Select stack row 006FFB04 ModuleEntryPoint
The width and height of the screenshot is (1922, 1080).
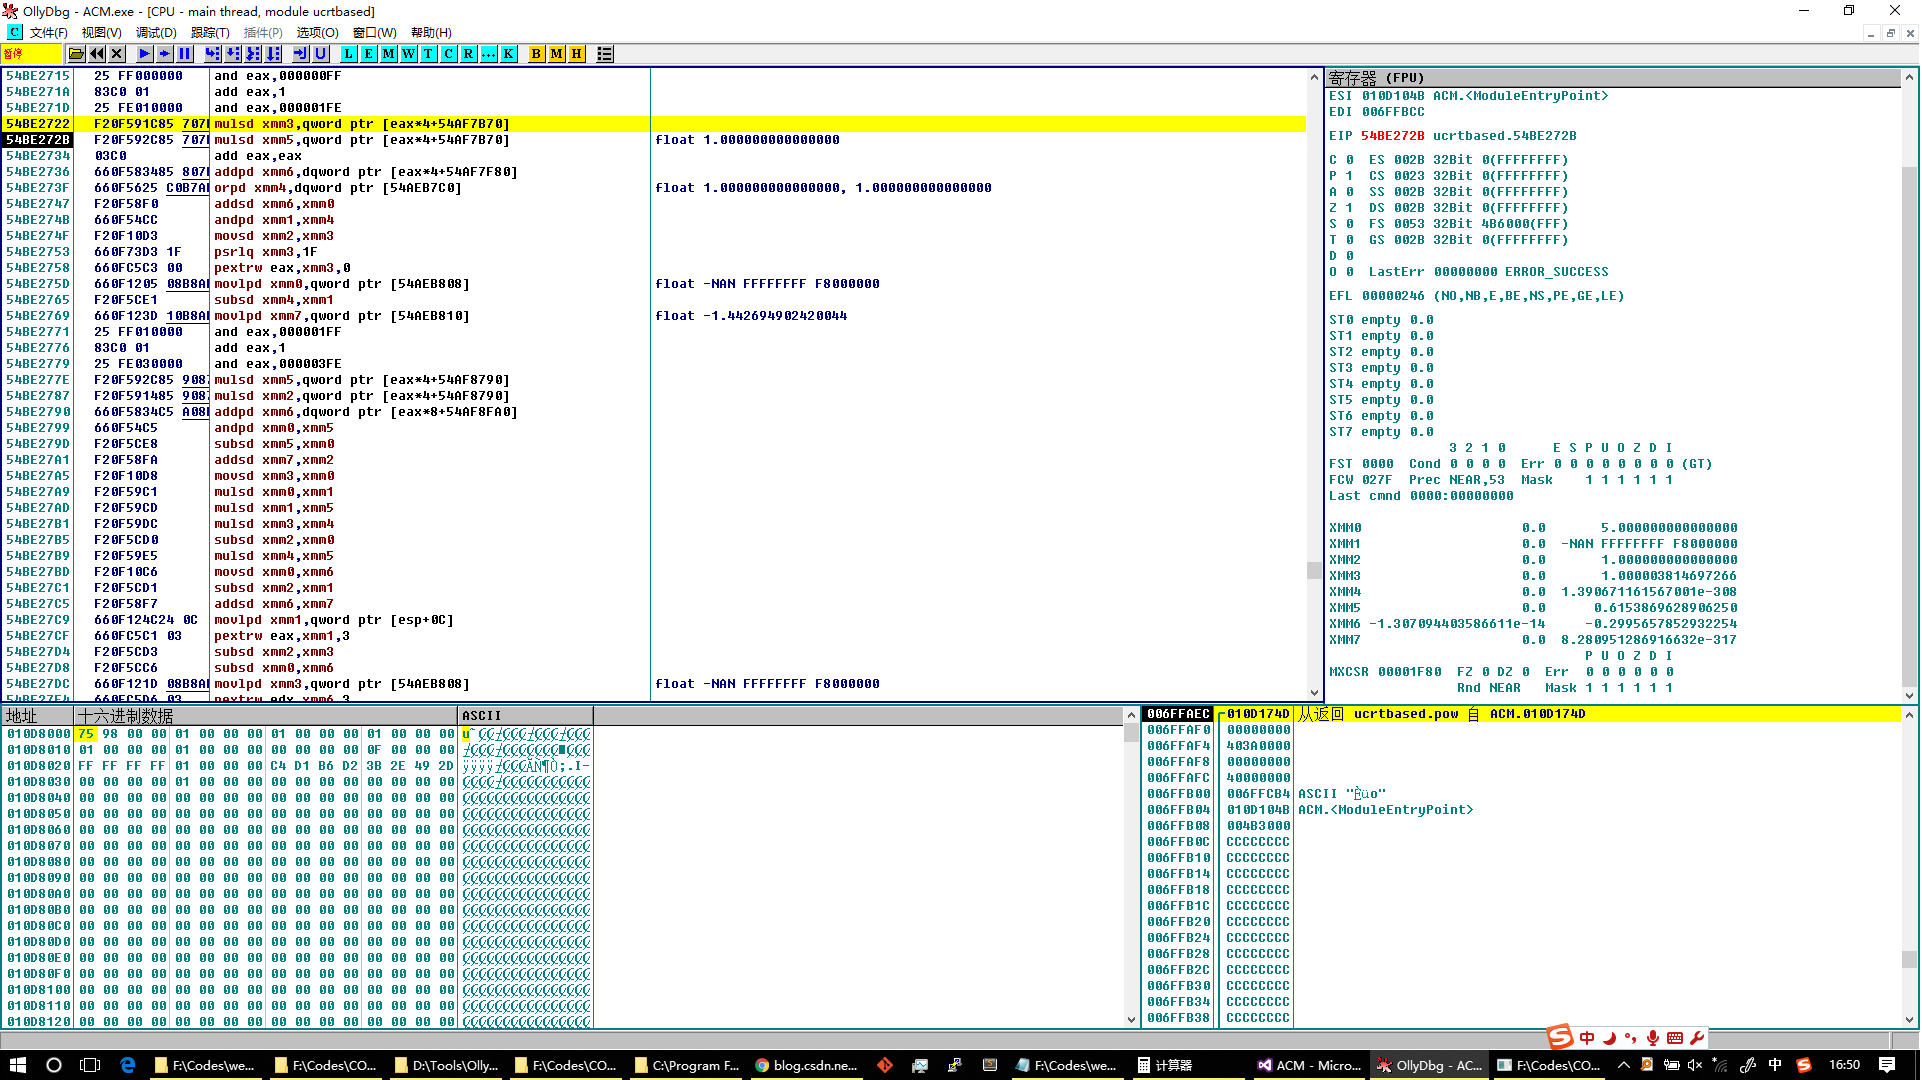tap(1521, 810)
